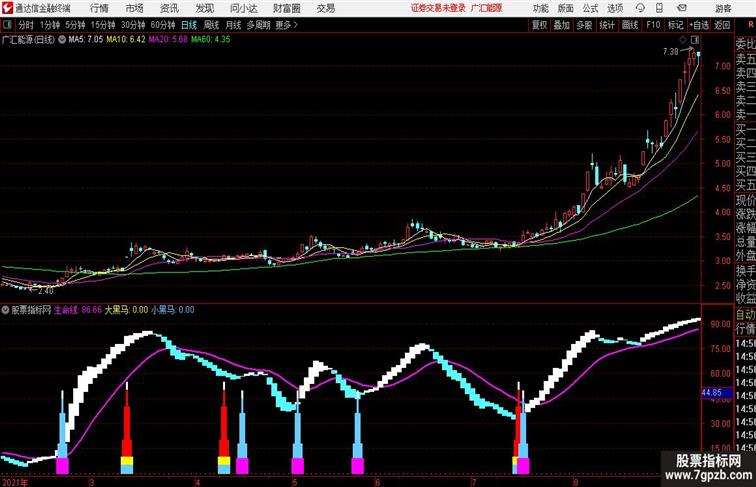The image size is (756, 487).
Task: Switch to 60分钟 period
Action: 163,25
